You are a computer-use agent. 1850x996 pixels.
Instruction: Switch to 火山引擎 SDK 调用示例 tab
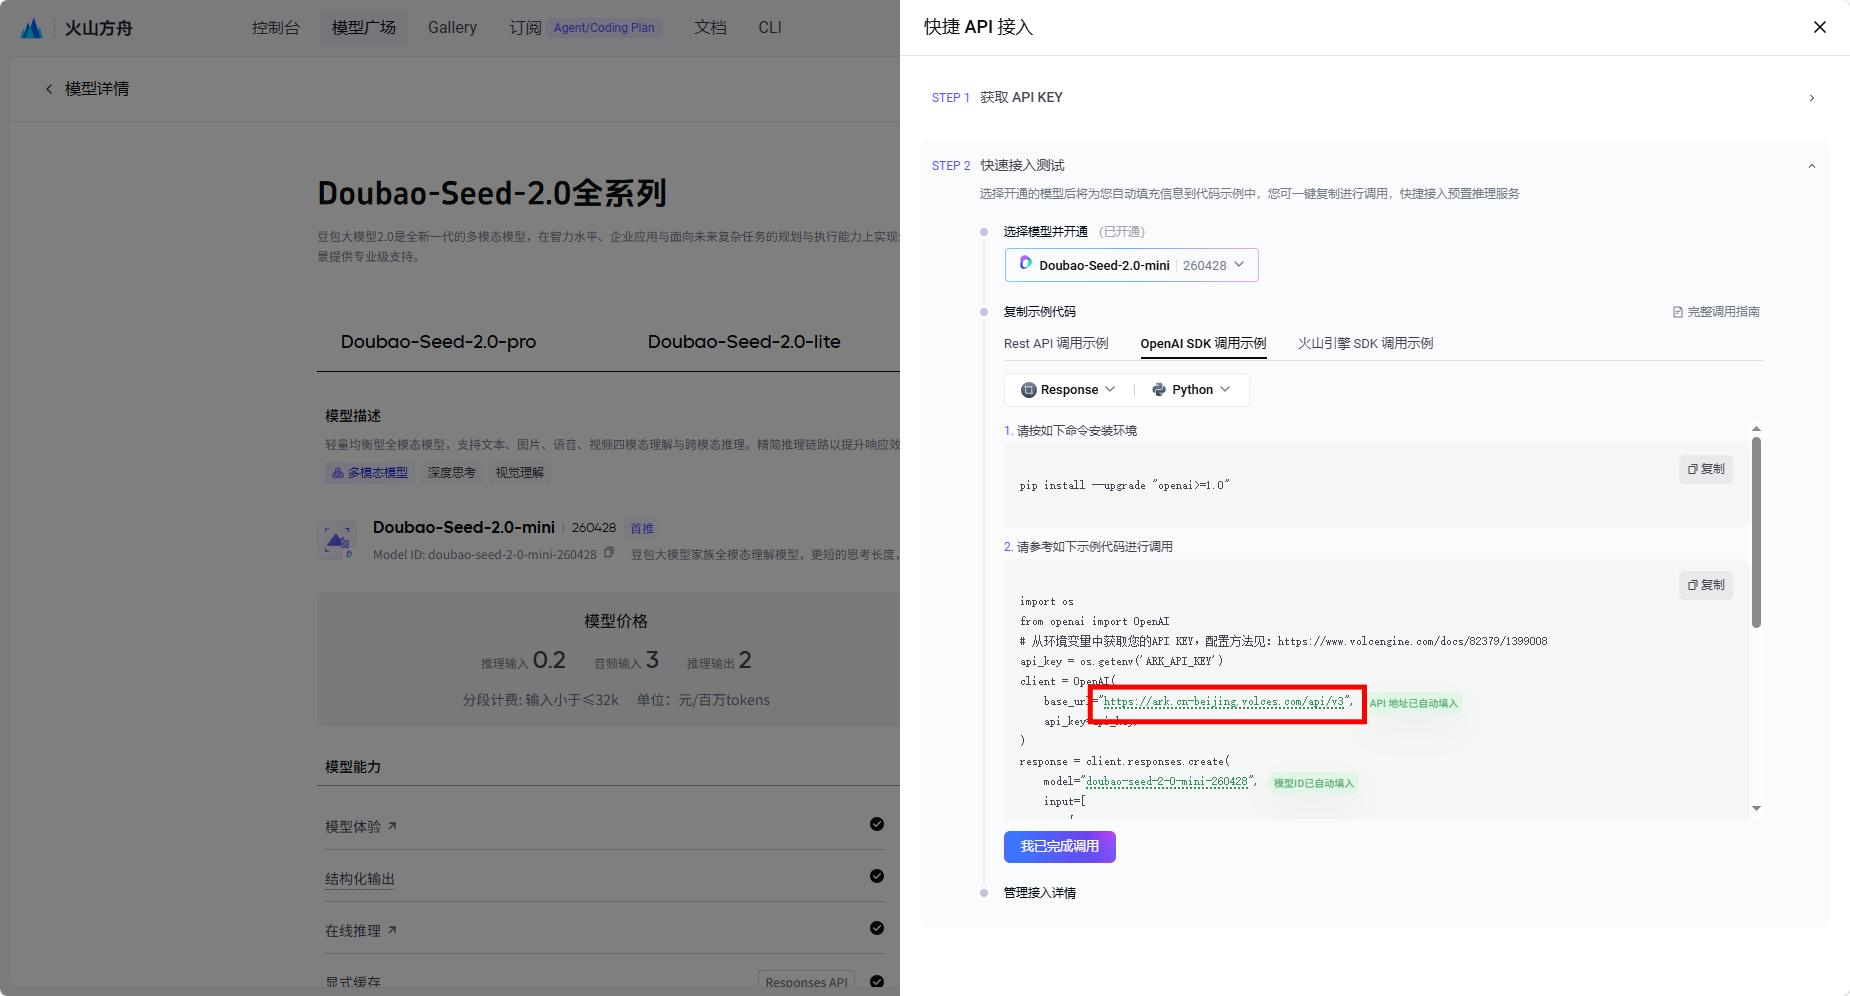click(1365, 343)
